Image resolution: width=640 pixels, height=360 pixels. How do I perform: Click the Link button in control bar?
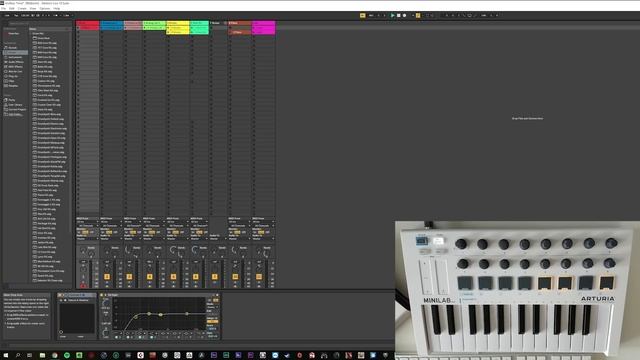click(x=7, y=16)
